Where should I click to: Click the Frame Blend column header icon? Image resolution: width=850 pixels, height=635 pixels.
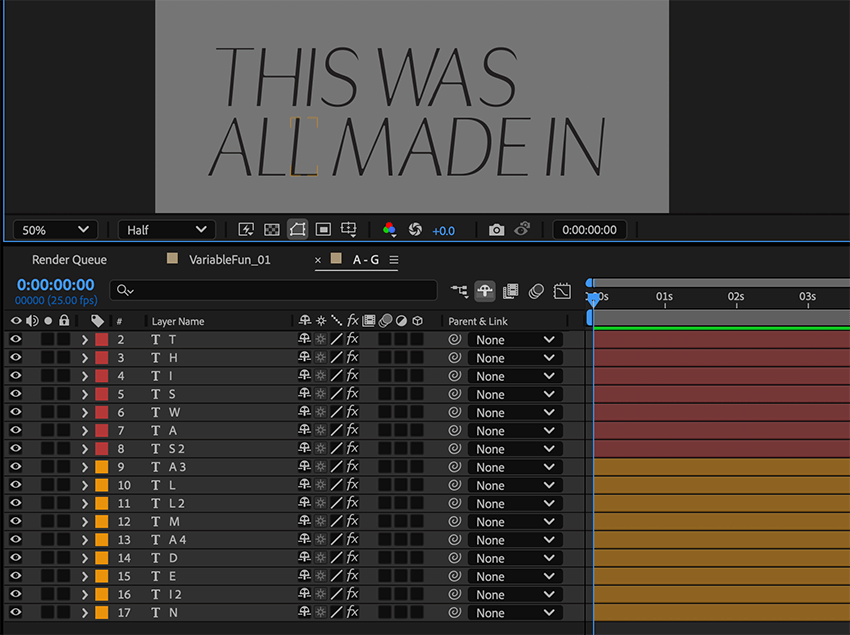coord(369,321)
